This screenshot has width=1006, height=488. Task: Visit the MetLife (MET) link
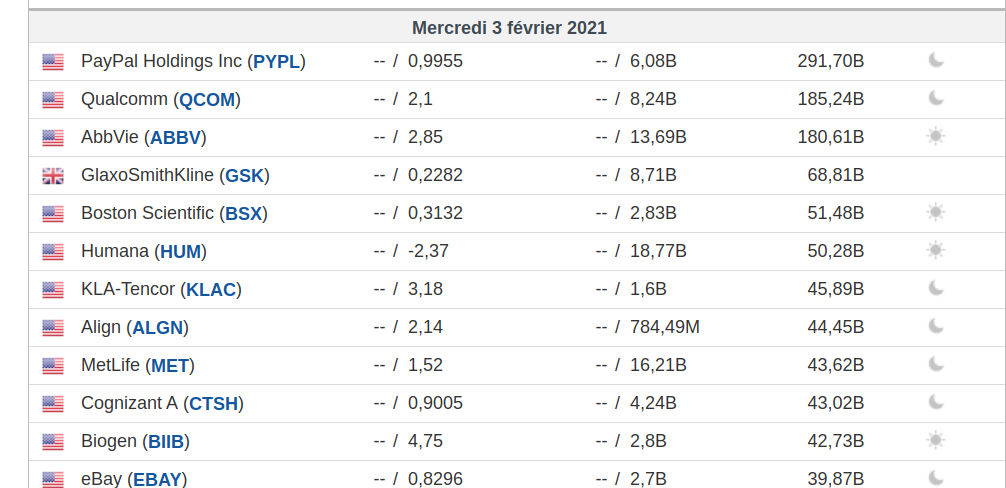(x=137, y=366)
